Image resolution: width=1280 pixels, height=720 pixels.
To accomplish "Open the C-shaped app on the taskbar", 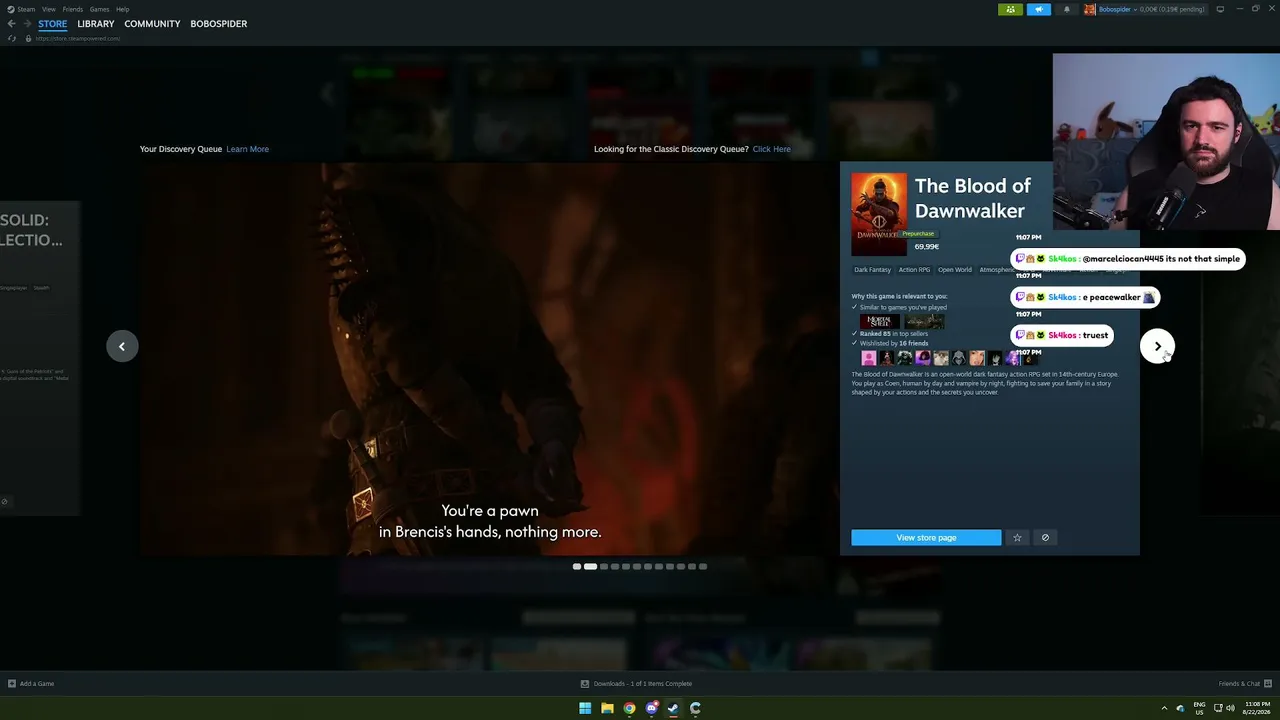I will coord(695,708).
